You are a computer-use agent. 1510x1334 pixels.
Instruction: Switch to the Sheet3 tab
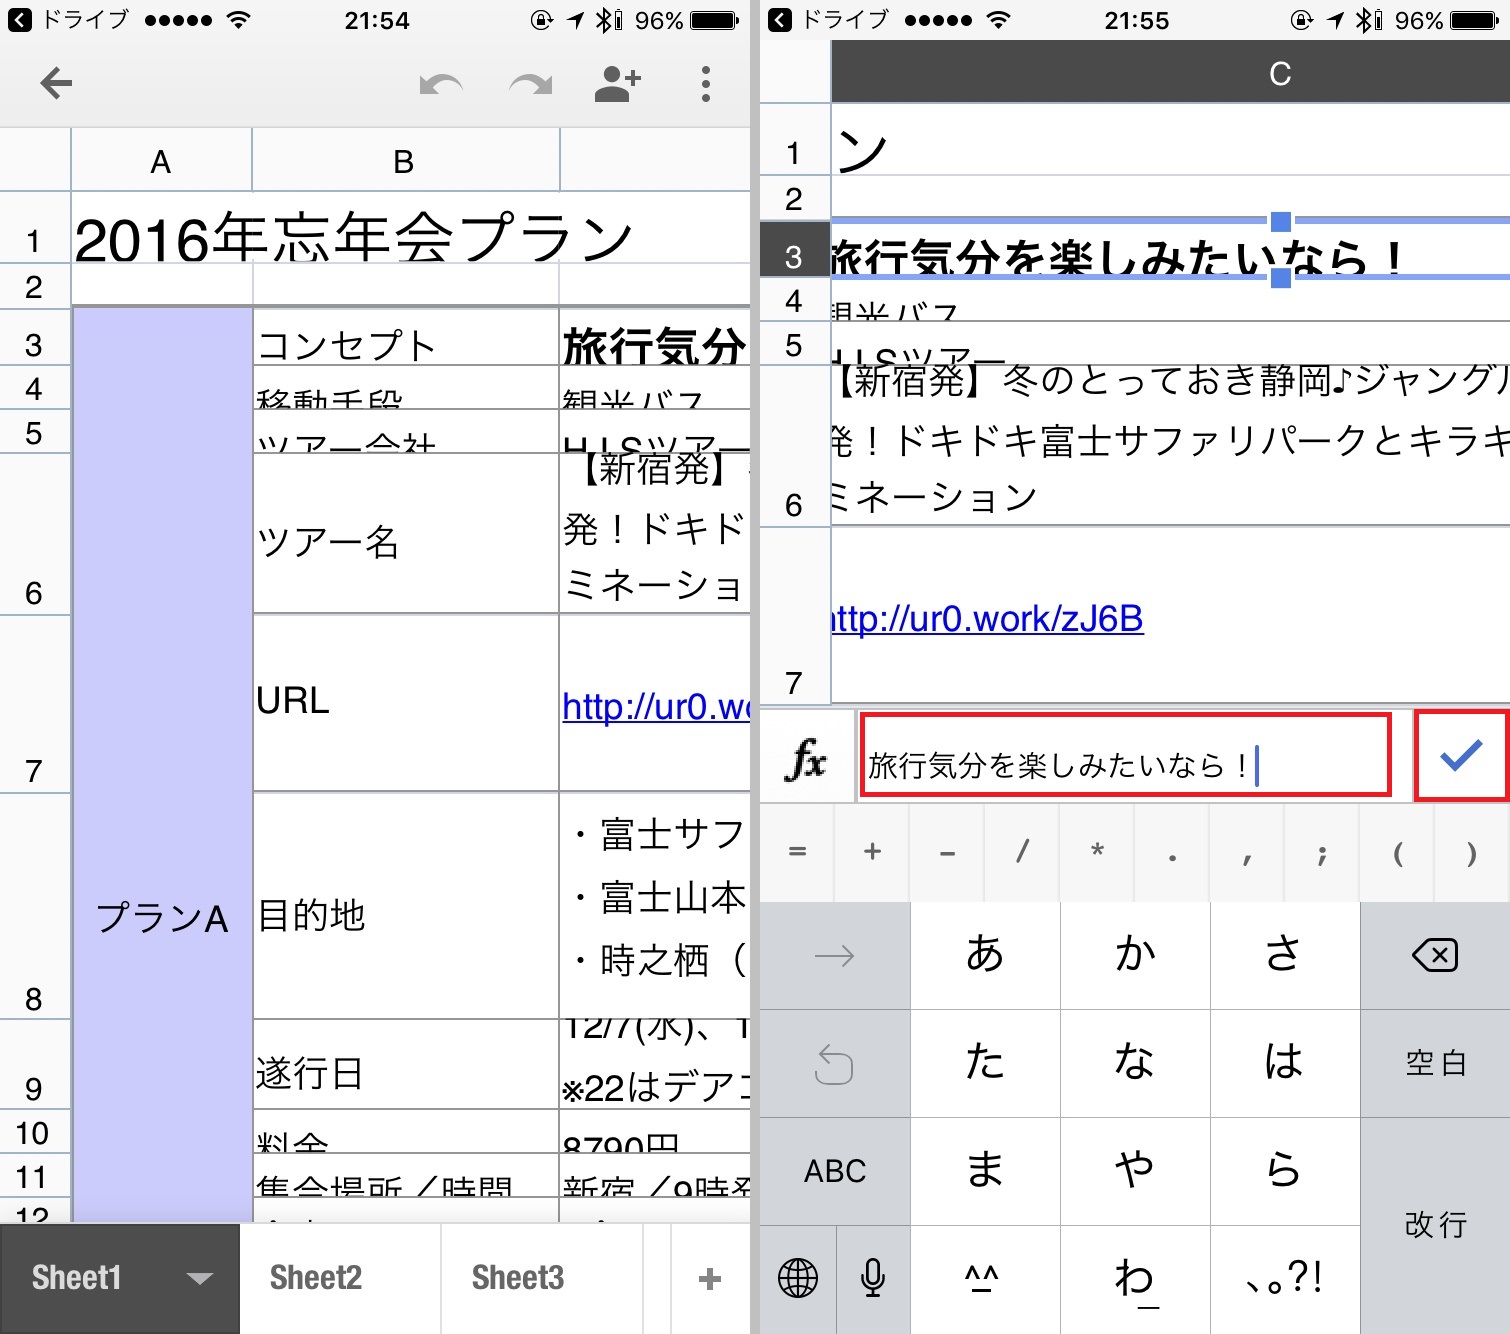coord(518,1278)
